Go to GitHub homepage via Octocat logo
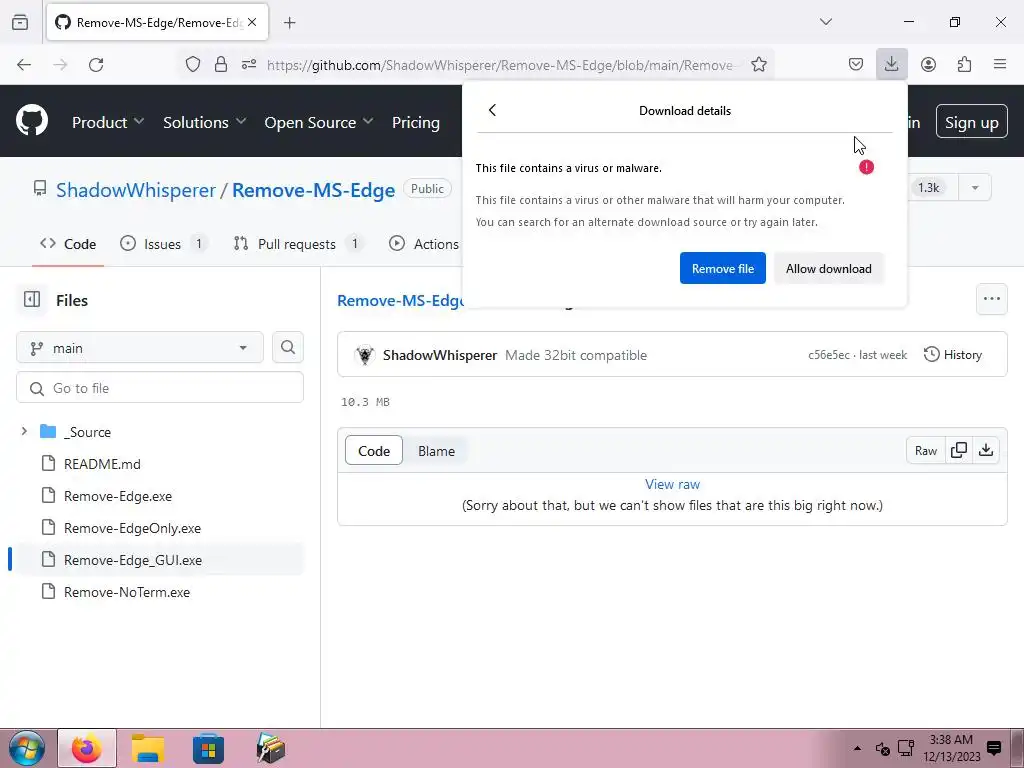 click(x=32, y=121)
